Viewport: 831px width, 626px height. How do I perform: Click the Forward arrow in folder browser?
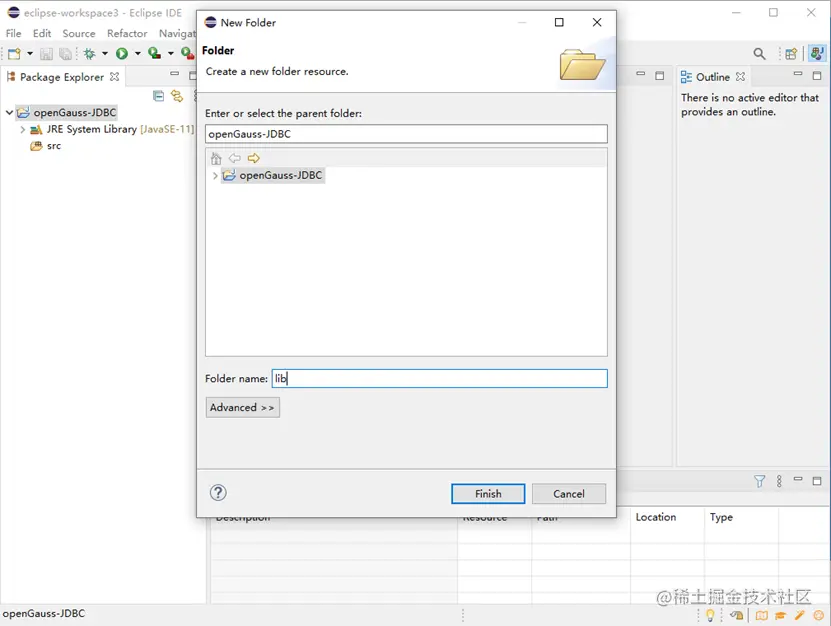coord(254,158)
